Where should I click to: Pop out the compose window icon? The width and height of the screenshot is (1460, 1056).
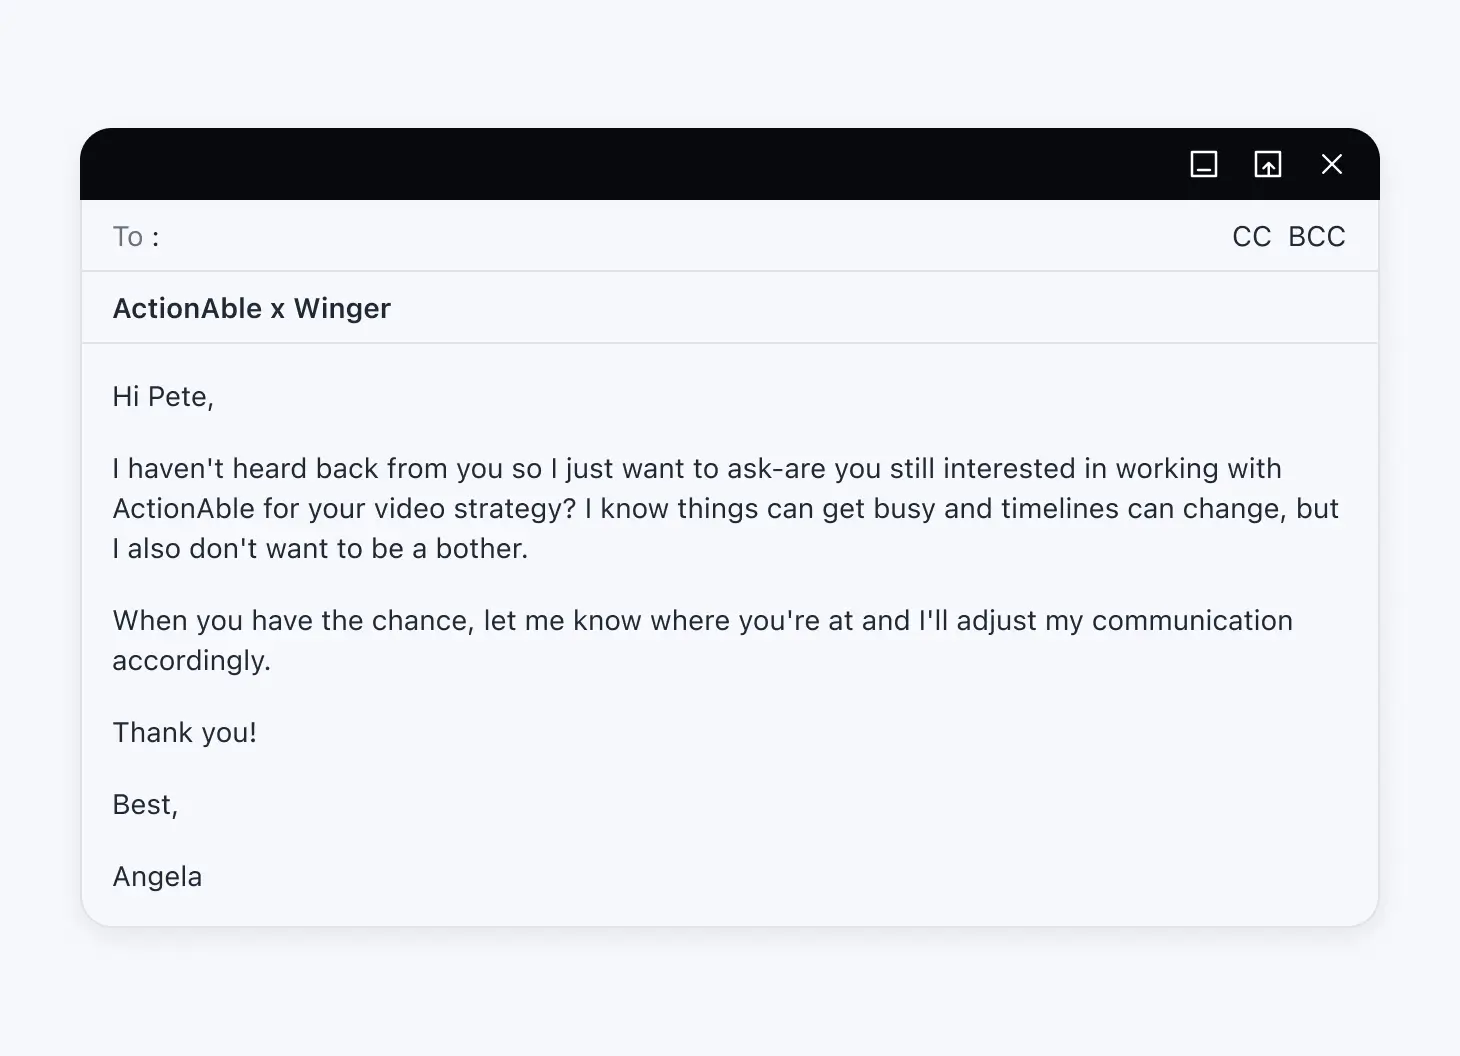[1268, 164]
